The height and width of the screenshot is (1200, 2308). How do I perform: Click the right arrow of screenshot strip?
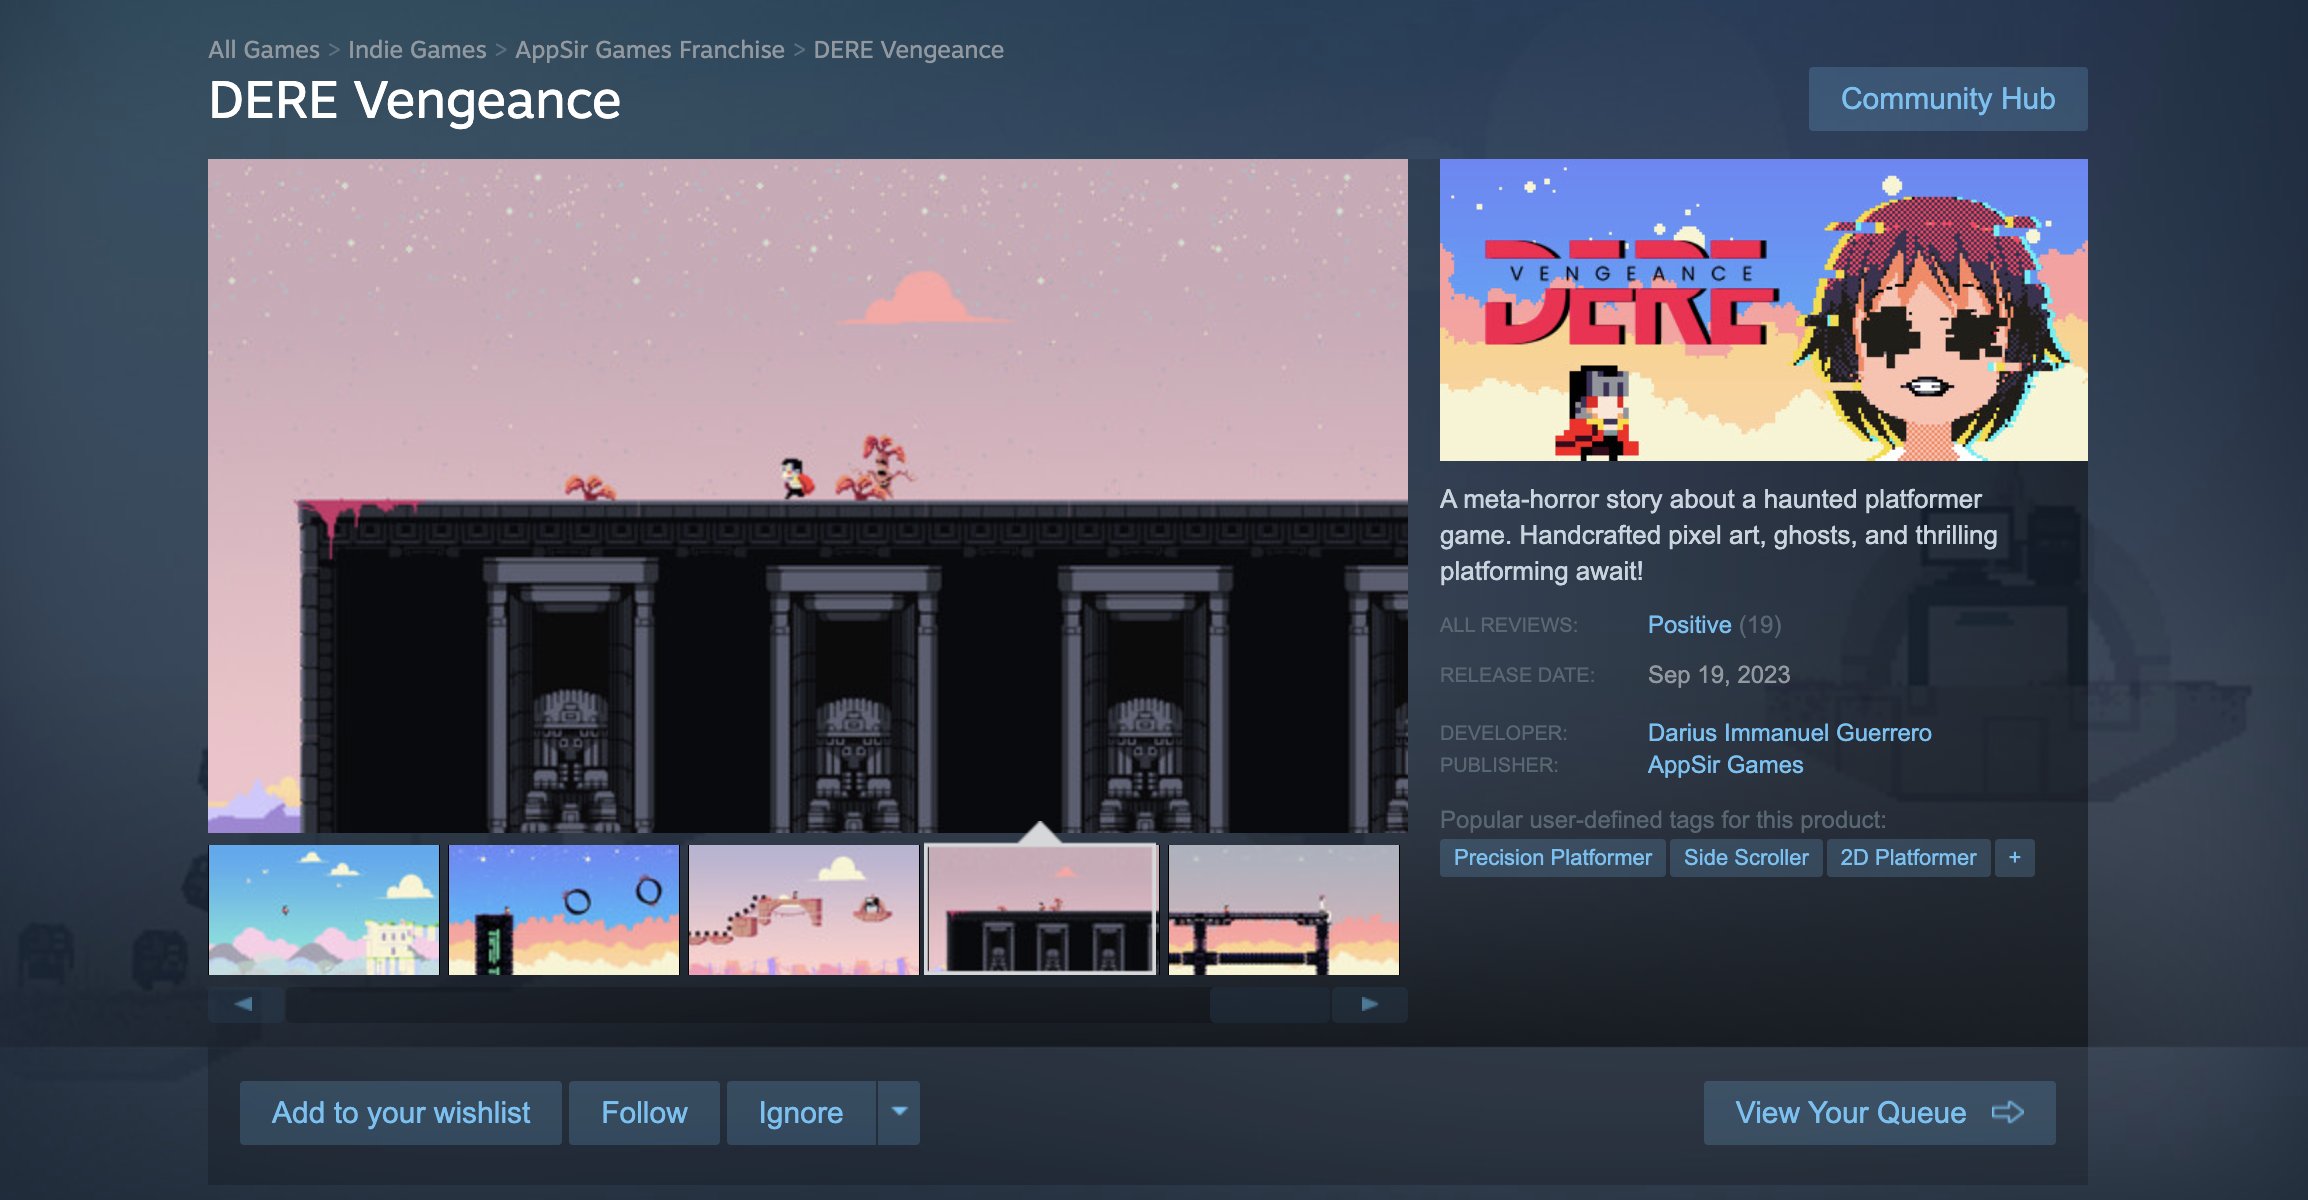(x=1370, y=1004)
